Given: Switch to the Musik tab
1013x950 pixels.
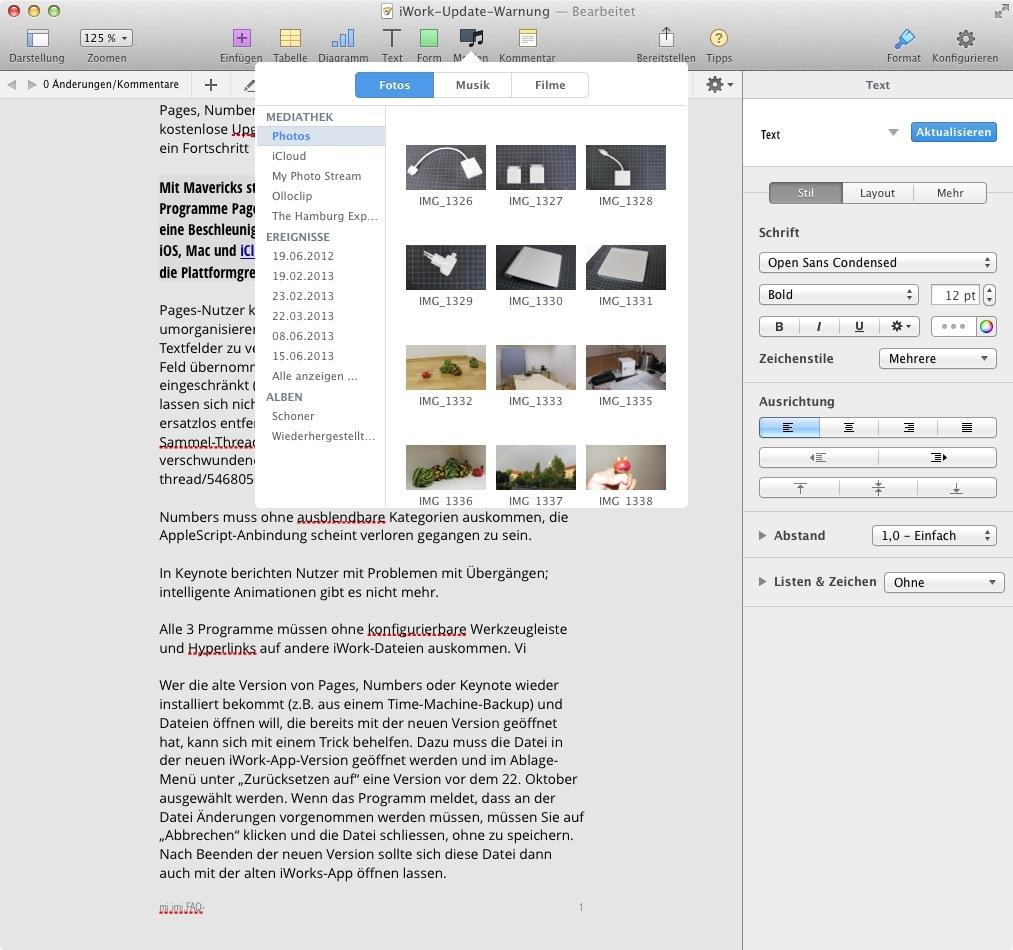Looking at the screenshot, I should point(472,85).
